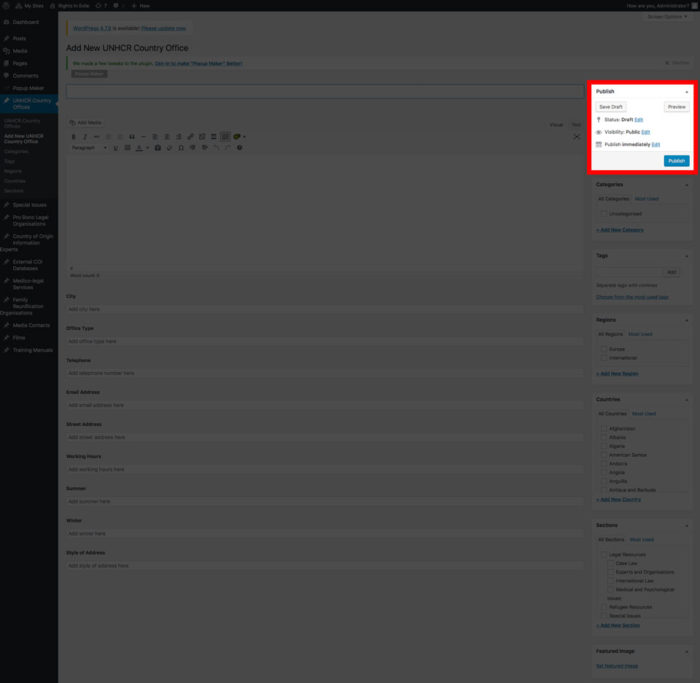
Task: Collapse the Sections box with its arrow
Action: tap(687, 525)
